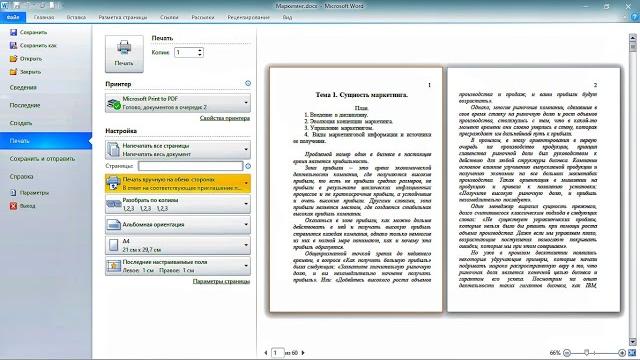This screenshot has height=360, width=640.
Task: Open the manual duplex printing dropdown
Action: tap(178, 183)
